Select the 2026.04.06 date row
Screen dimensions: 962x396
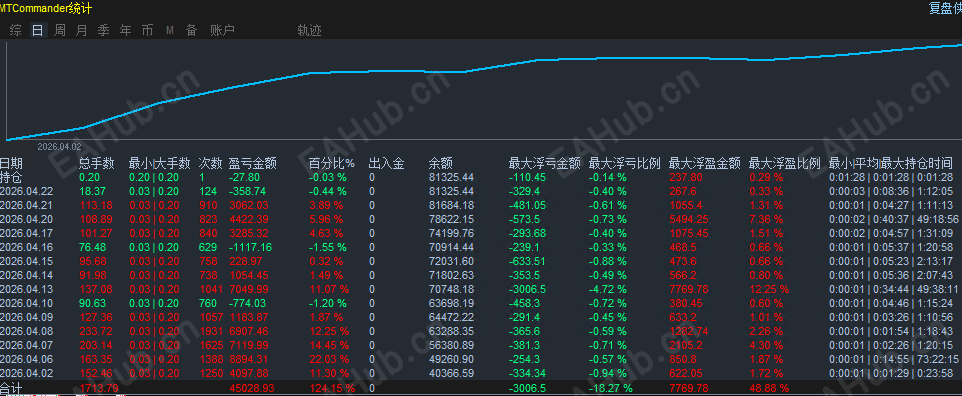coord(481,360)
